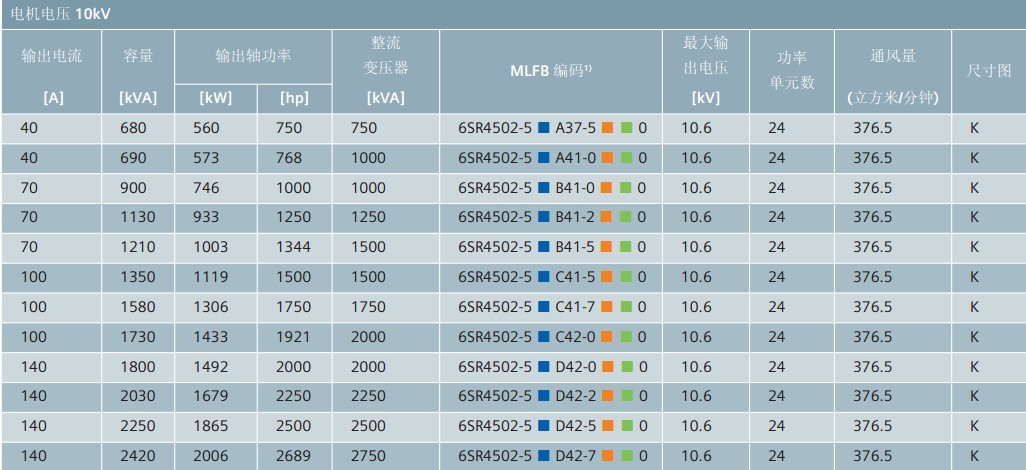Click the MLFB 编码 column header
Screen dimensions: 1026x470
pos(551,70)
